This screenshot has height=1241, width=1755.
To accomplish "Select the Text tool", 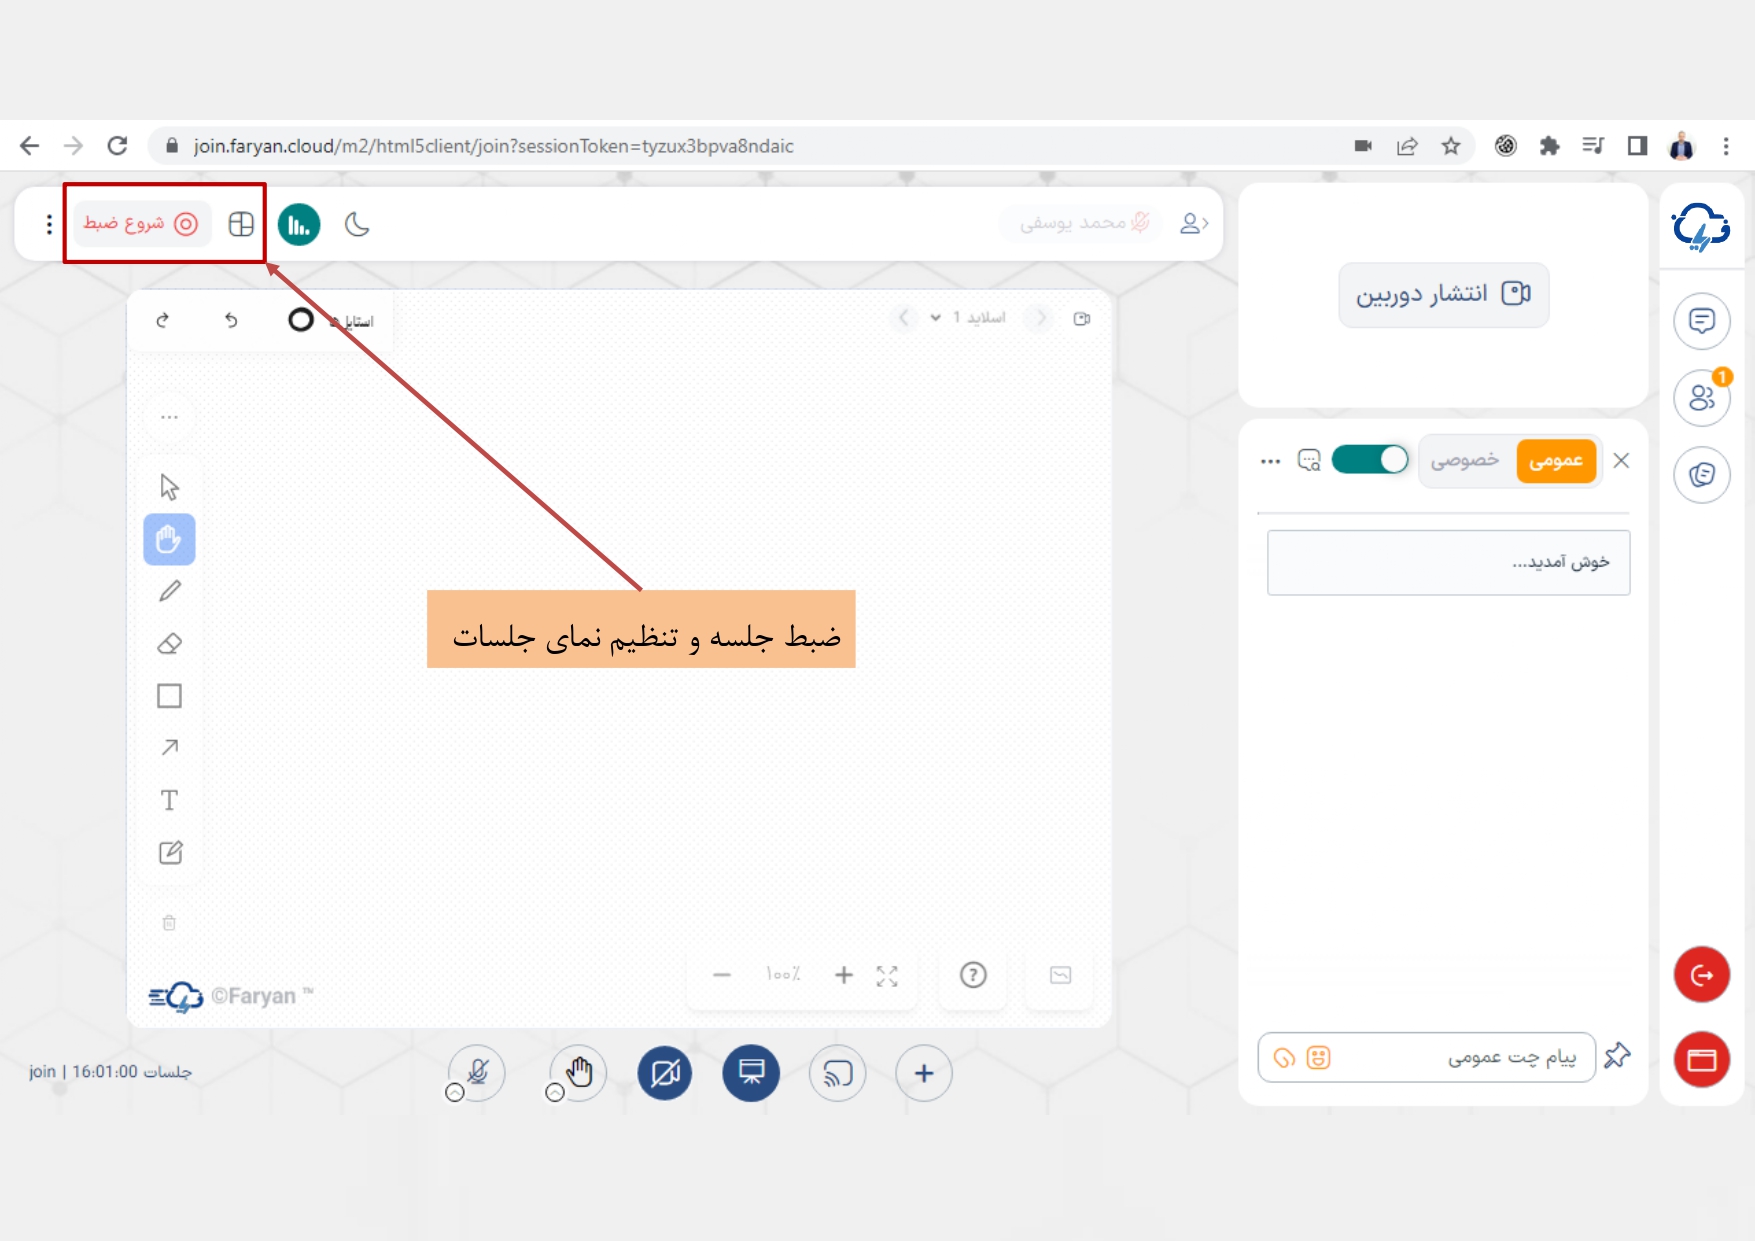I will click(x=170, y=800).
